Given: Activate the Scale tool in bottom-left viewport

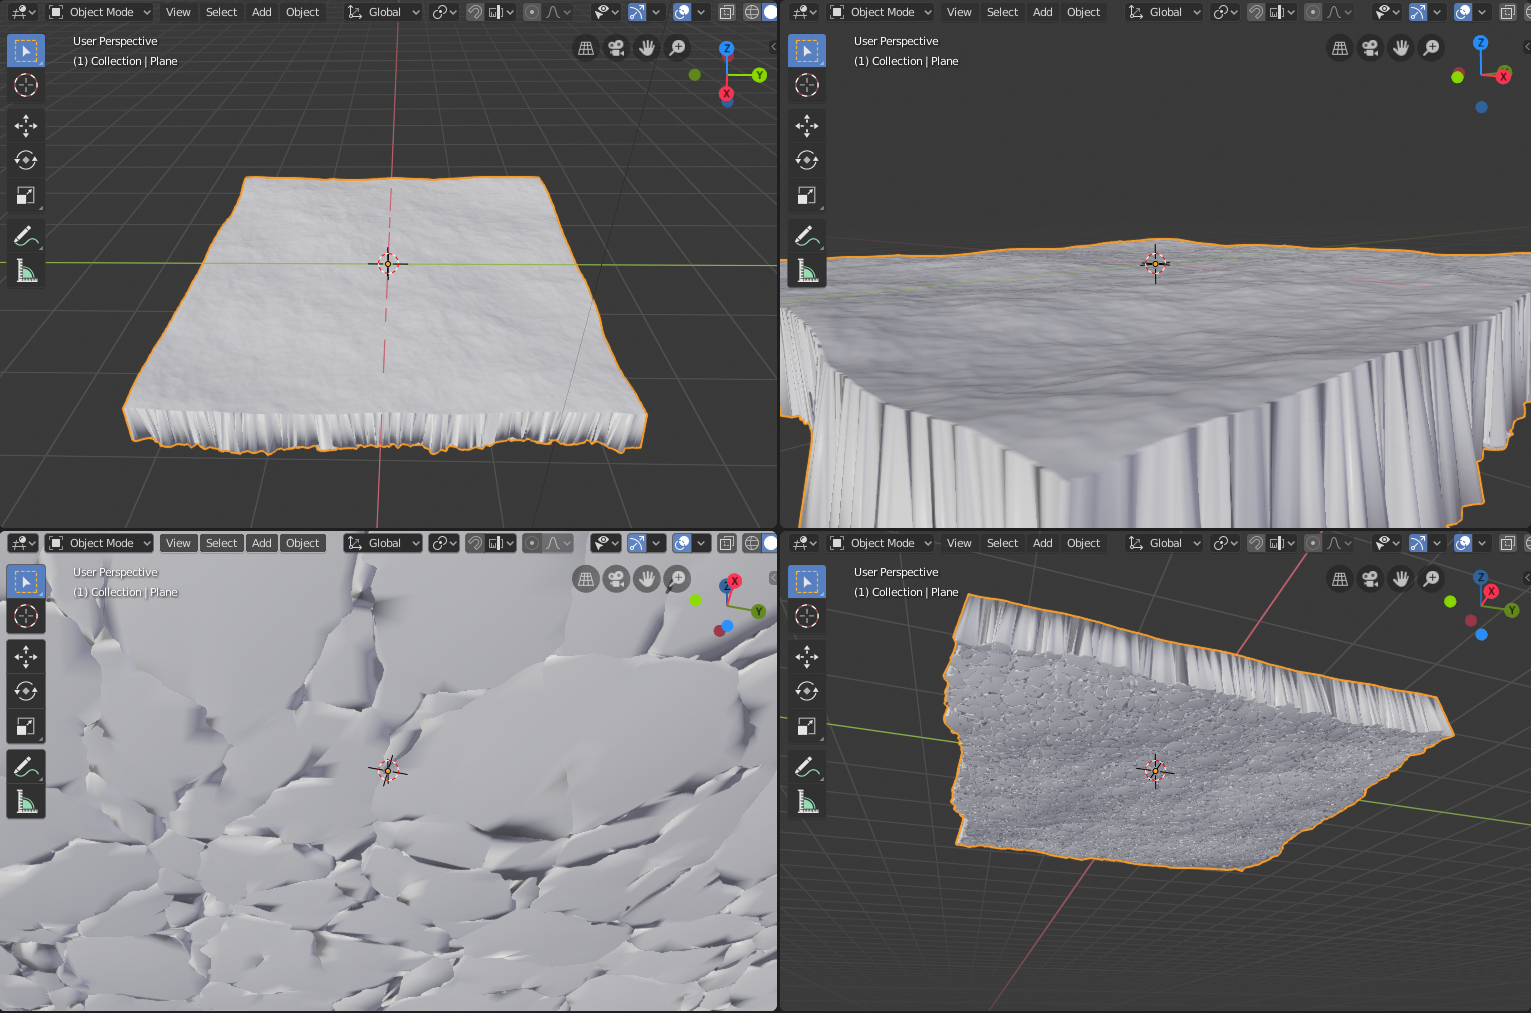Looking at the screenshot, I should (x=26, y=727).
